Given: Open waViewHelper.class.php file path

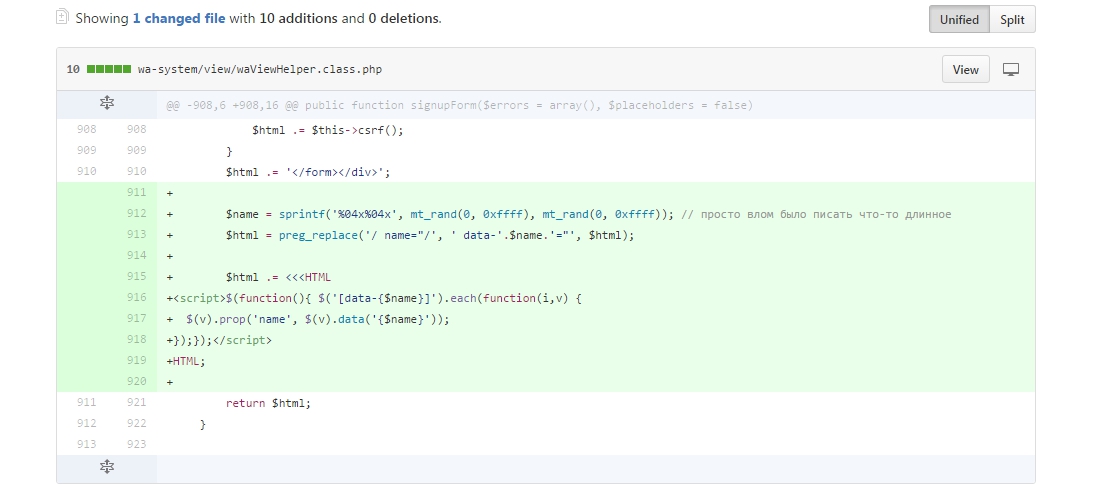Looking at the screenshot, I should click(260, 69).
